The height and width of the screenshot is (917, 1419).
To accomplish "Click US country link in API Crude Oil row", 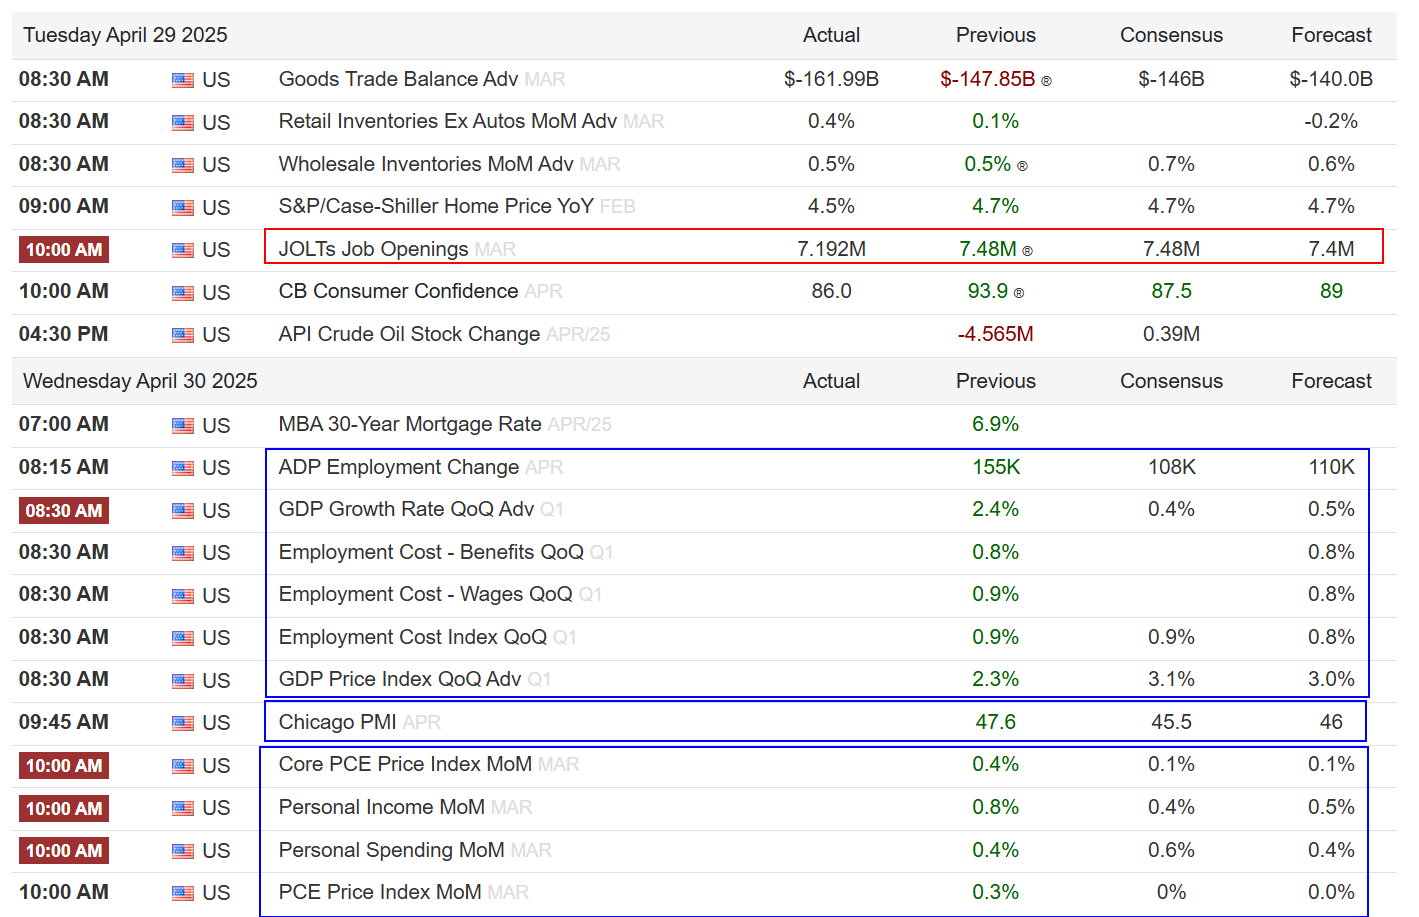I will pos(216,335).
